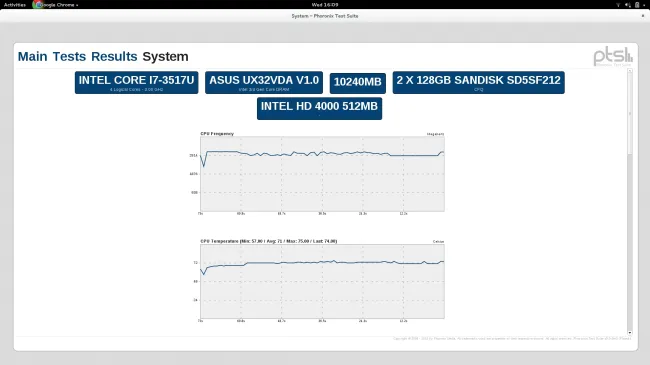Click the 2 x 128GB SanDisk disk badge
This screenshot has width=650, height=365.
coord(478,83)
